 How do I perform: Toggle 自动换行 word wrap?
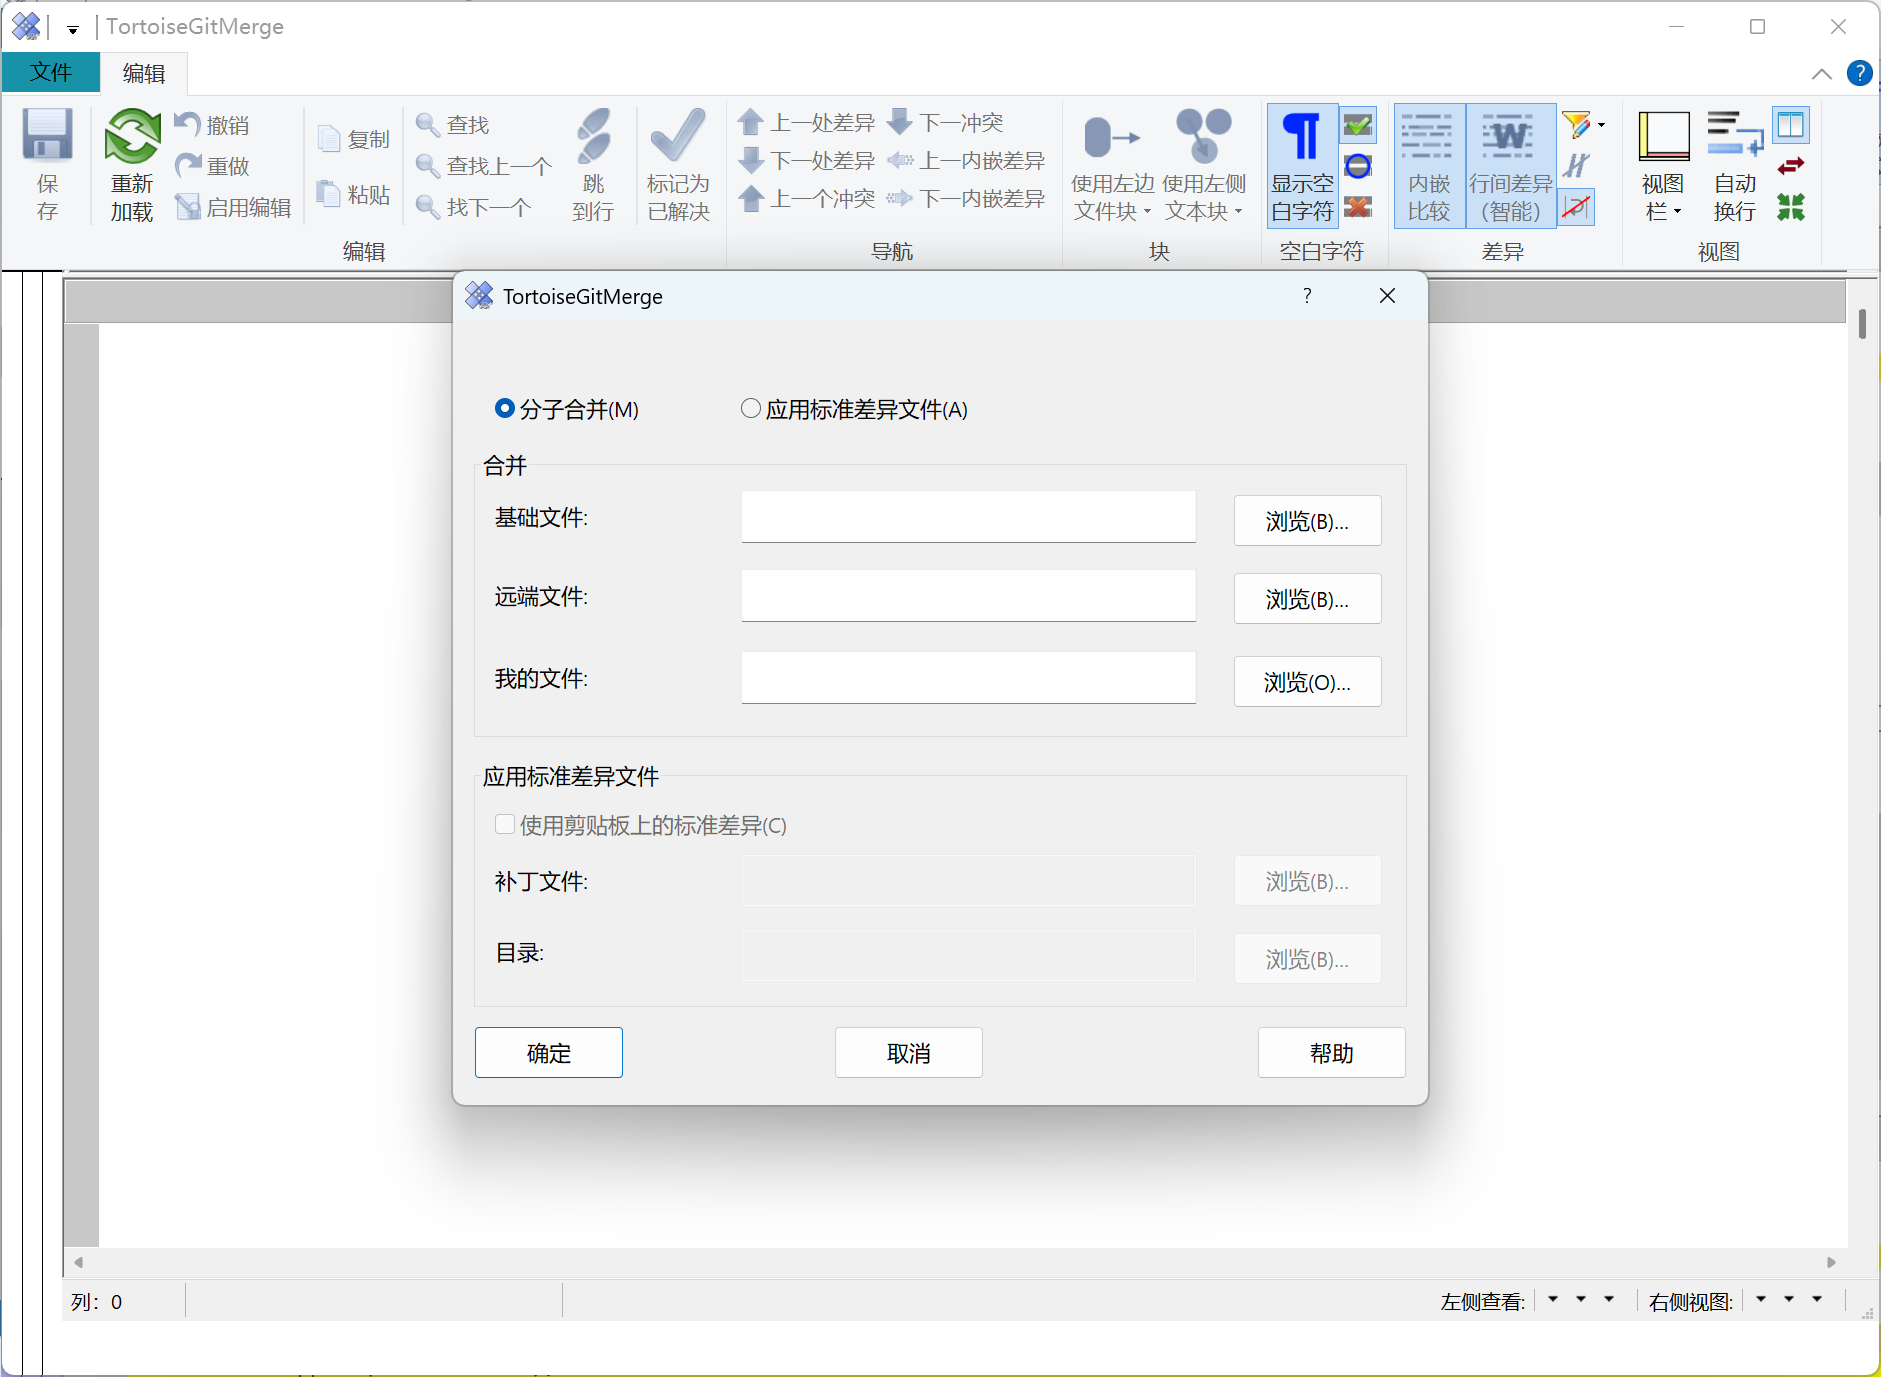1735,166
